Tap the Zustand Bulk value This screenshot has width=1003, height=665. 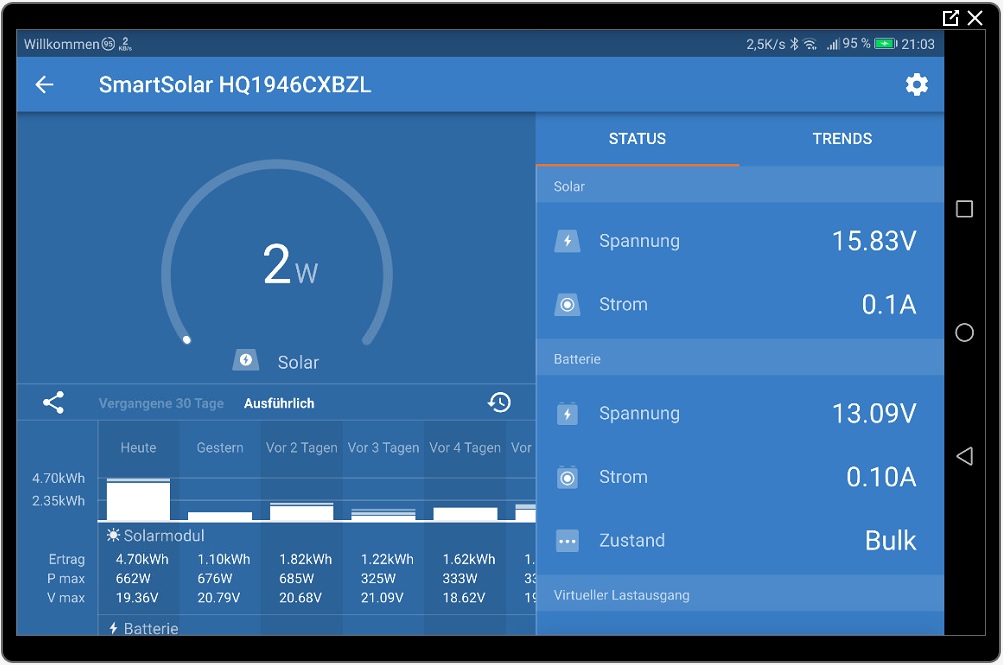[x=890, y=541]
